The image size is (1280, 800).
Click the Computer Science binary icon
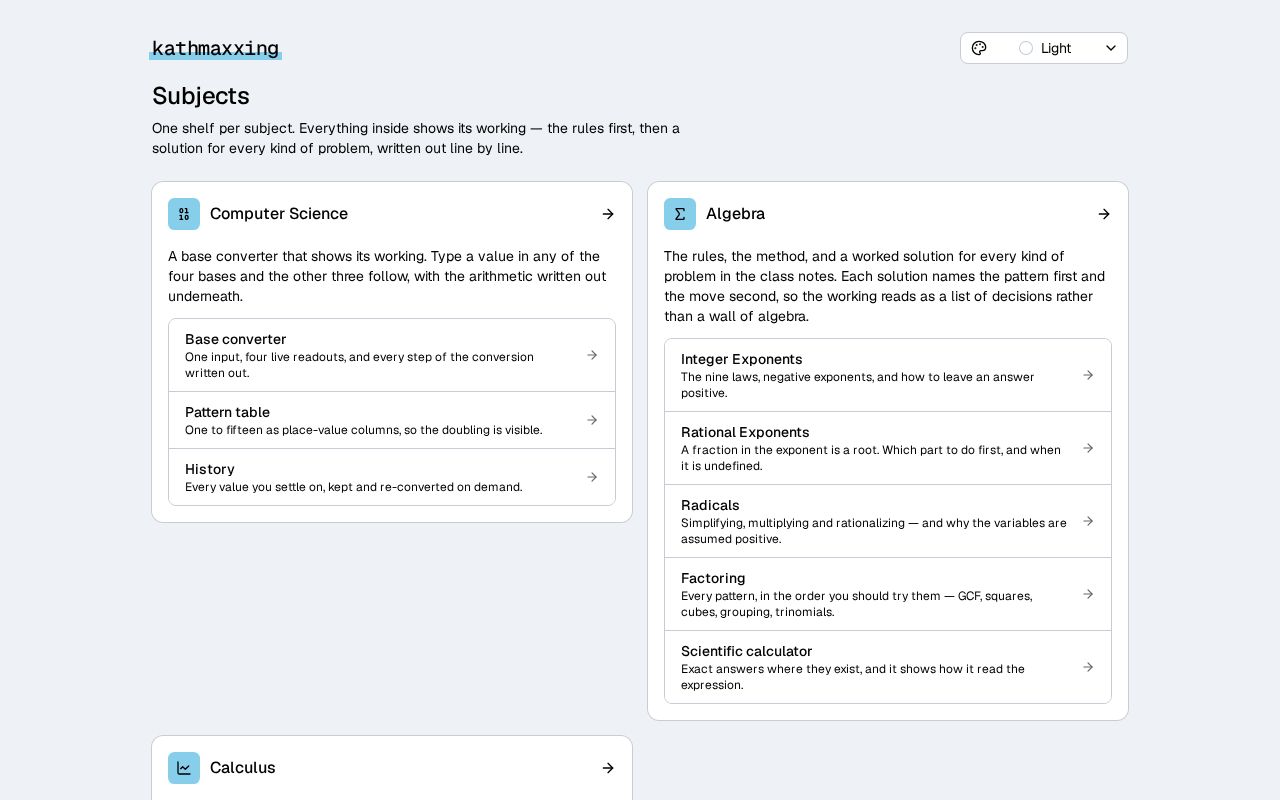184,214
